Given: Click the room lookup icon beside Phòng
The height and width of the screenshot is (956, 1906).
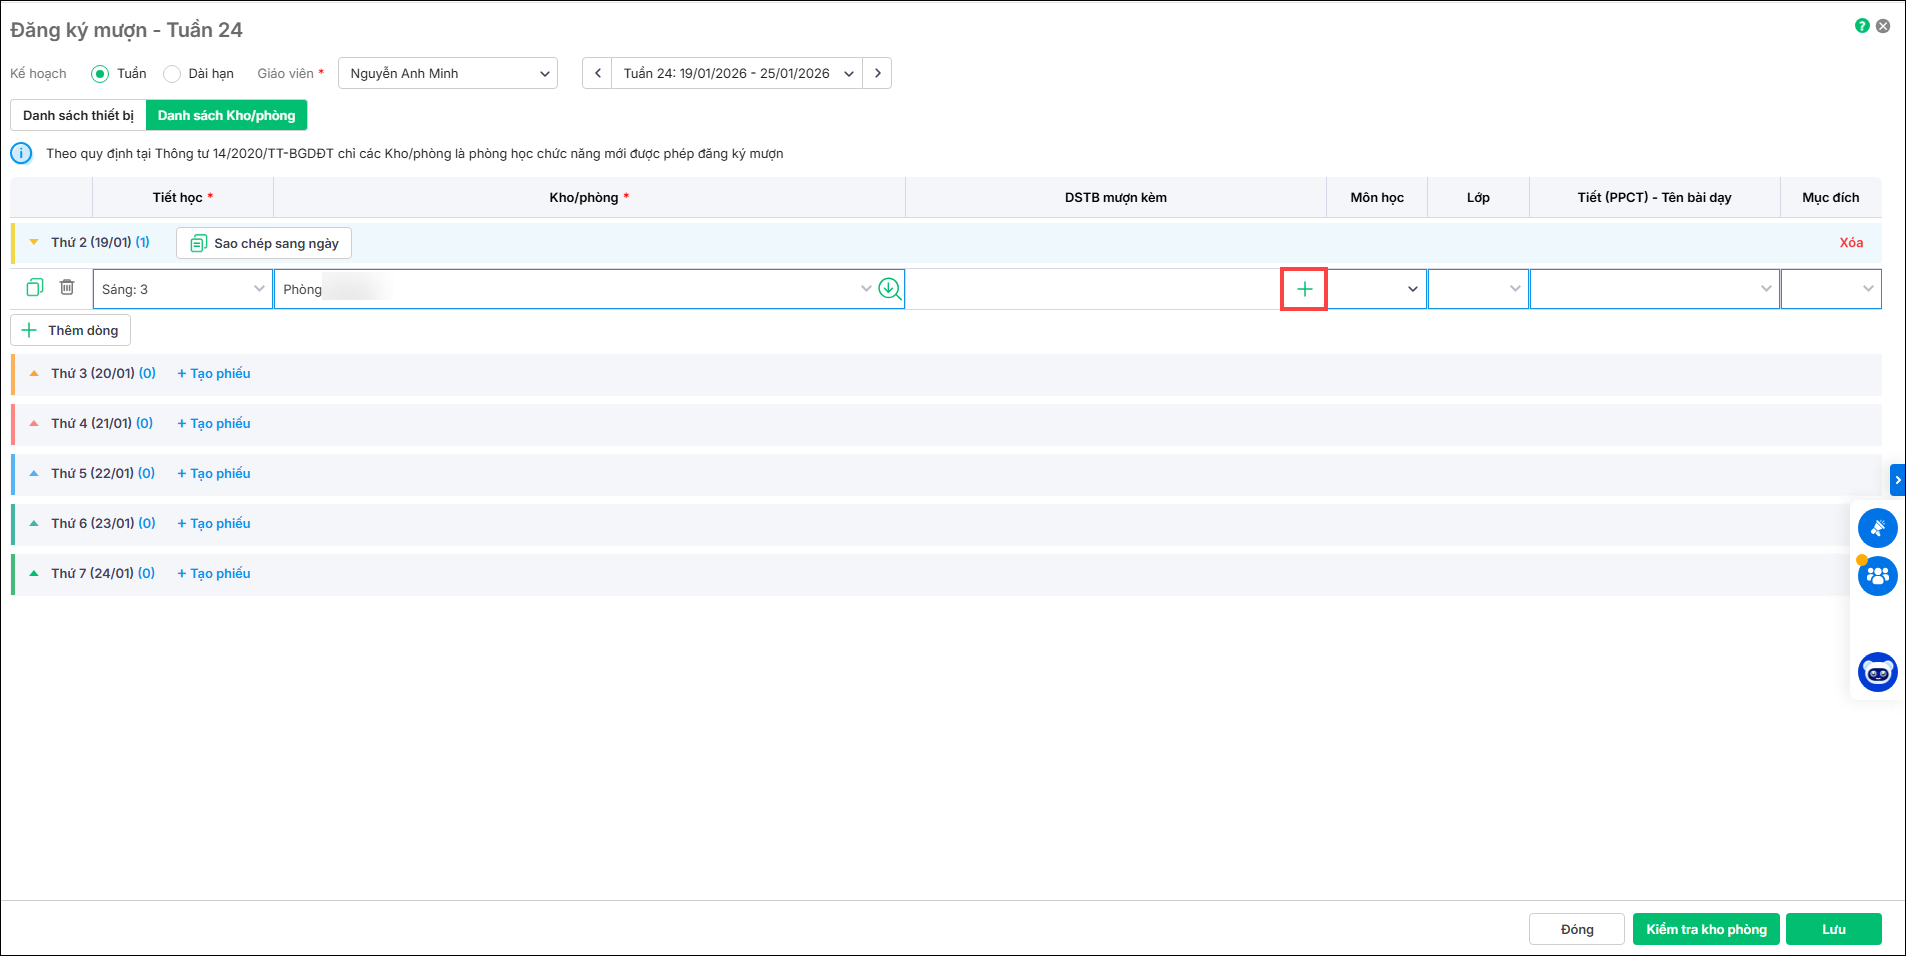Looking at the screenshot, I should (x=889, y=289).
